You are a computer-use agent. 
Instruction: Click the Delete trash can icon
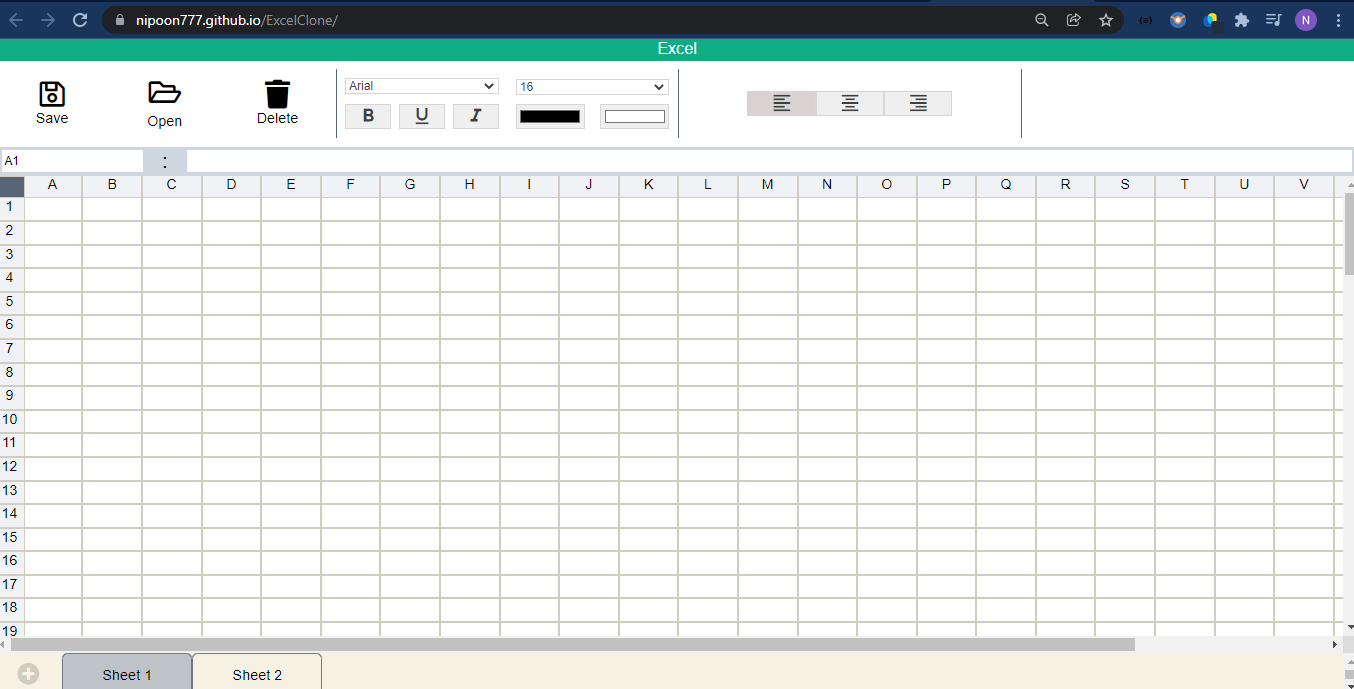click(277, 94)
